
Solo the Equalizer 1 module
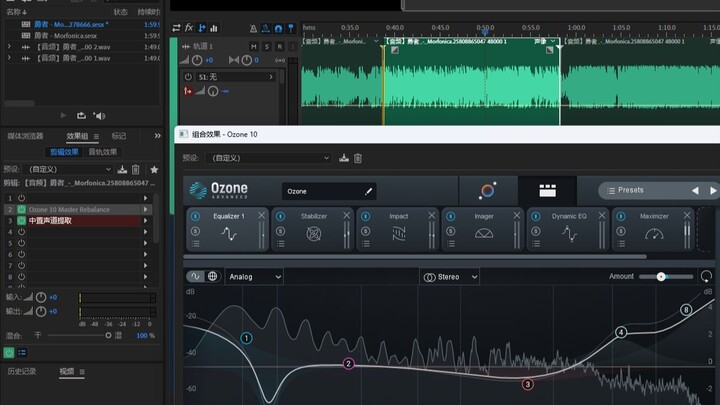pyautogui.click(x=195, y=231)
